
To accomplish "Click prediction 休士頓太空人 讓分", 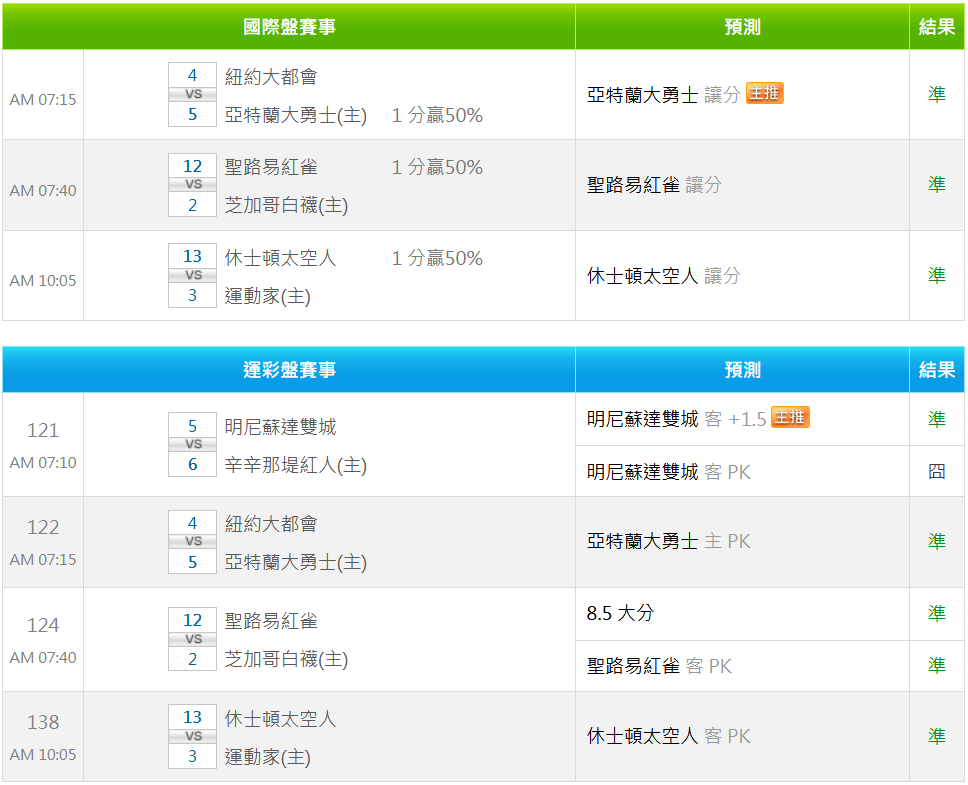I will click(663, 275).
